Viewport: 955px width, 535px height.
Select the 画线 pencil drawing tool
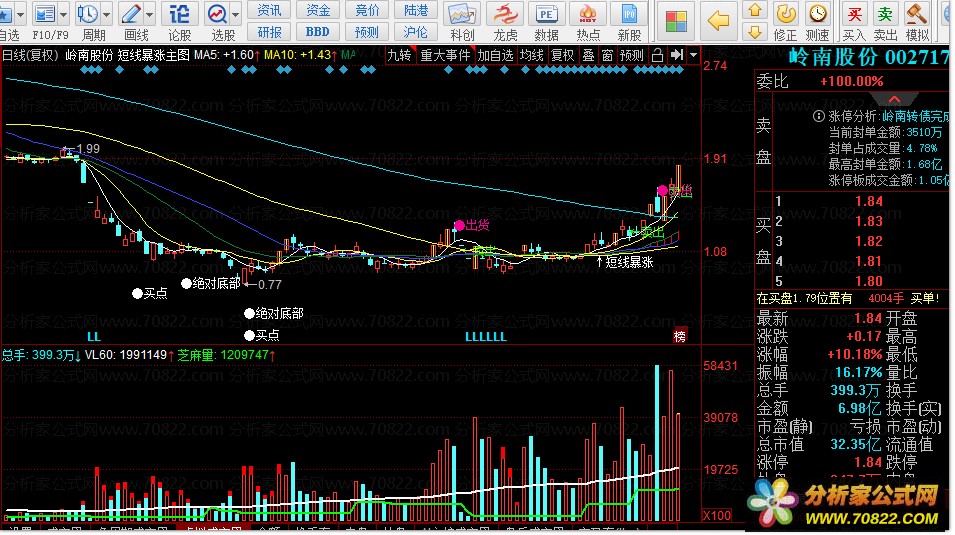coord(131,13)
